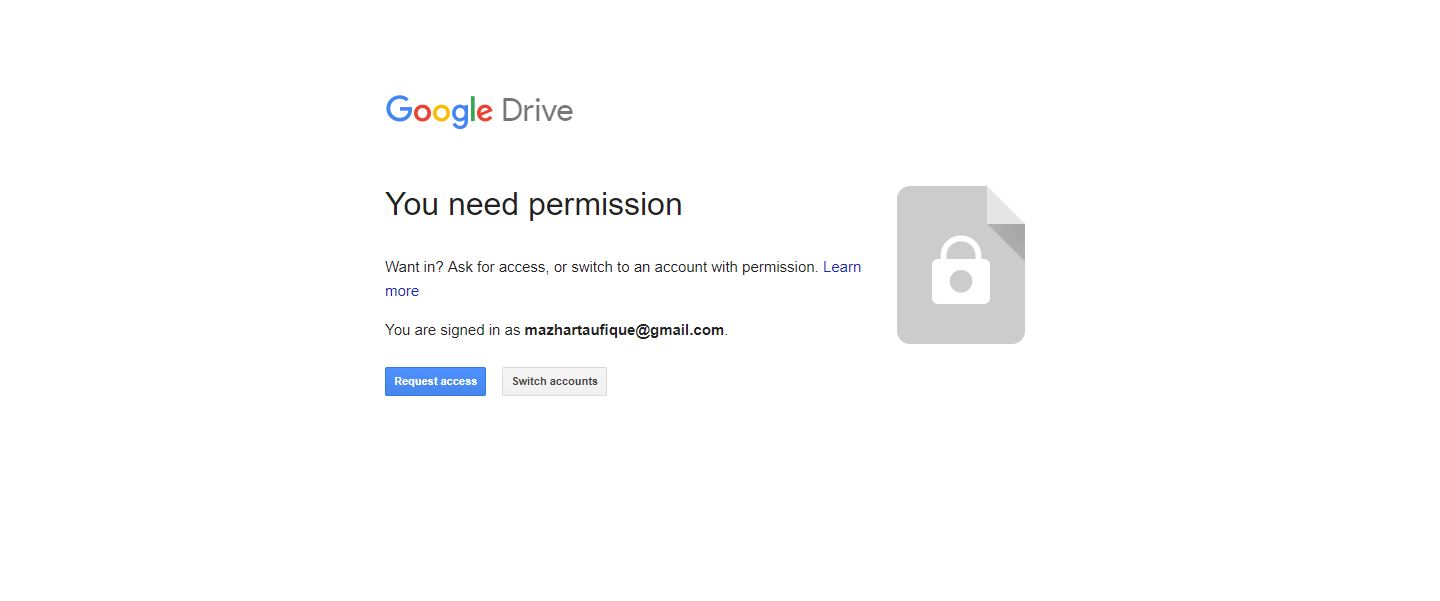The image size is (1440, 601).
Task: Click the Google Drive logo
Action: pos(479,111)
